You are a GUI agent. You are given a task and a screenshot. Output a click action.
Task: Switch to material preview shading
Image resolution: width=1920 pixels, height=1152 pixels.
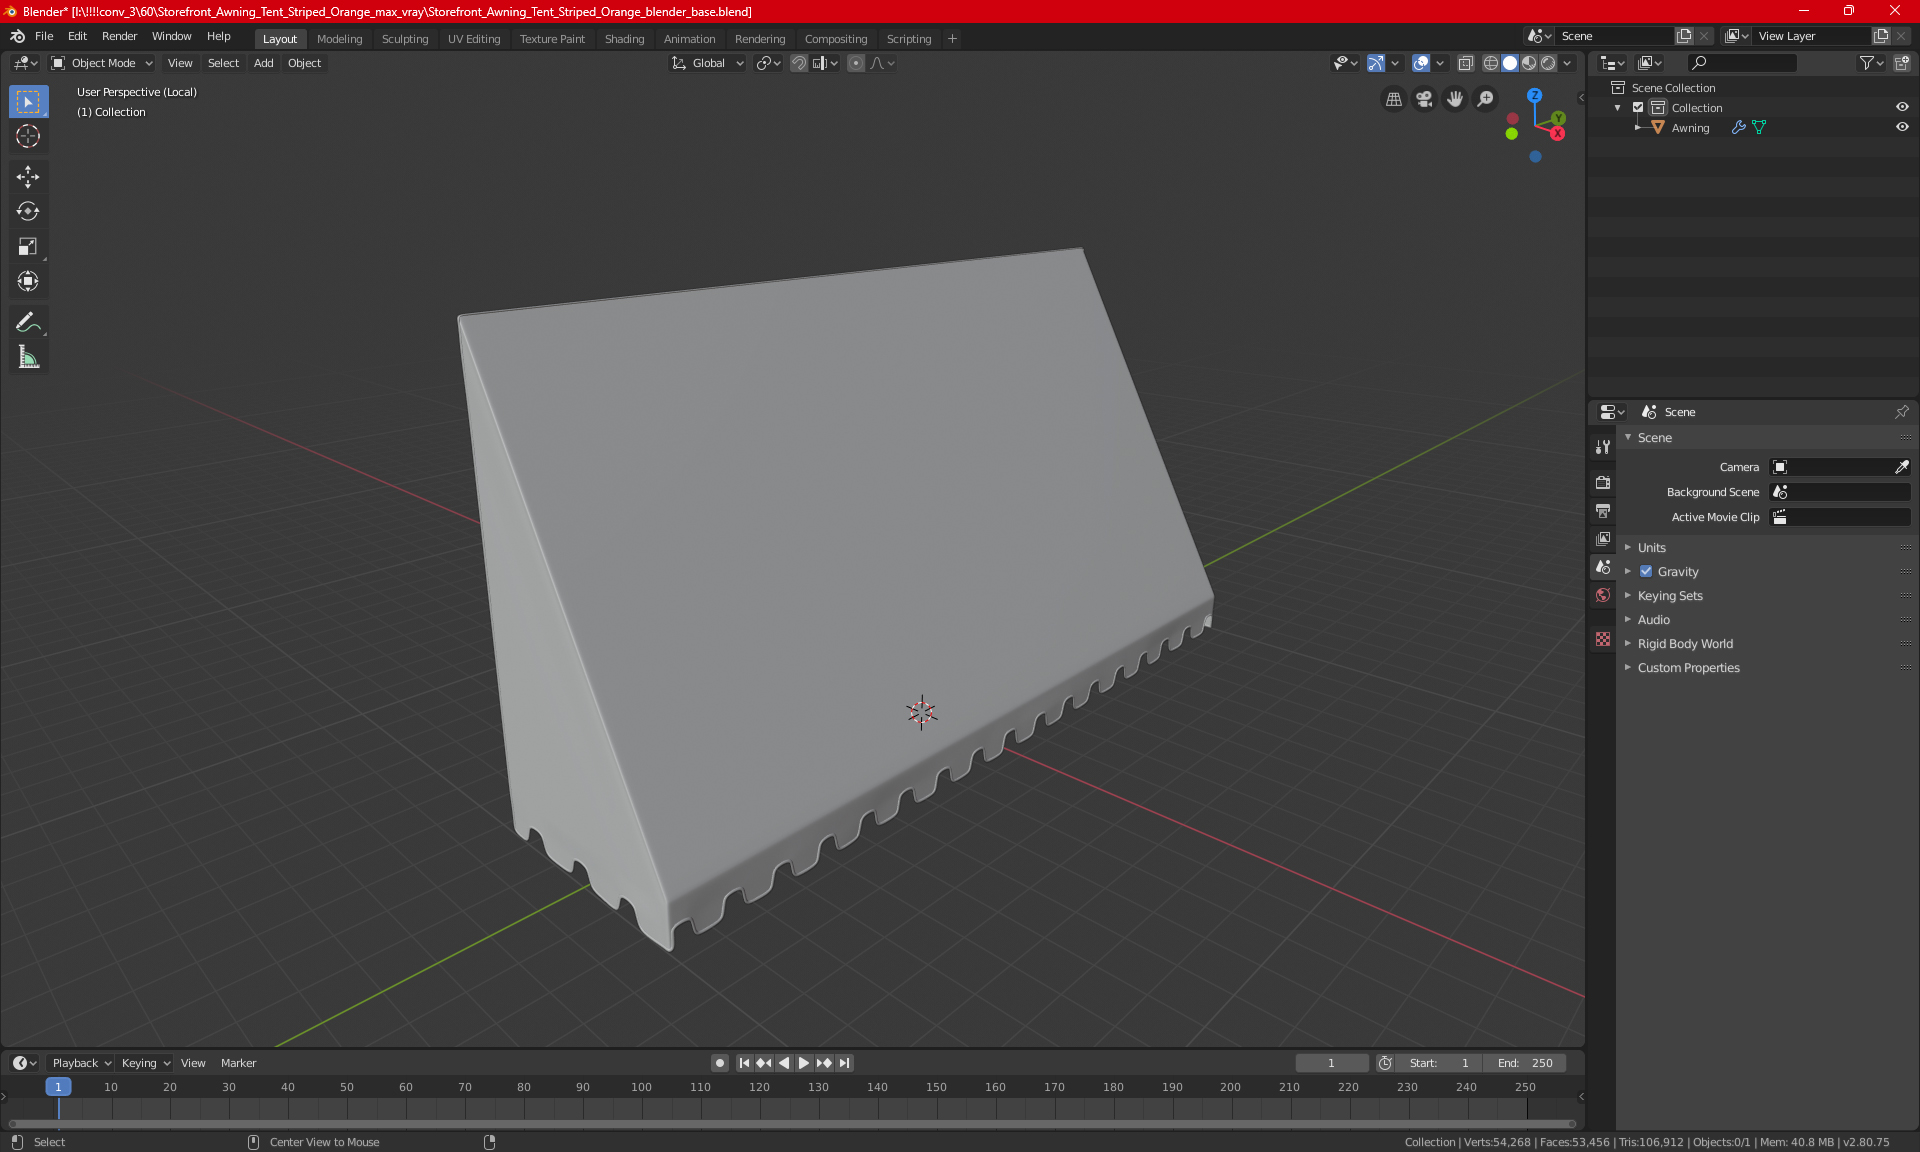point(1529,63)
